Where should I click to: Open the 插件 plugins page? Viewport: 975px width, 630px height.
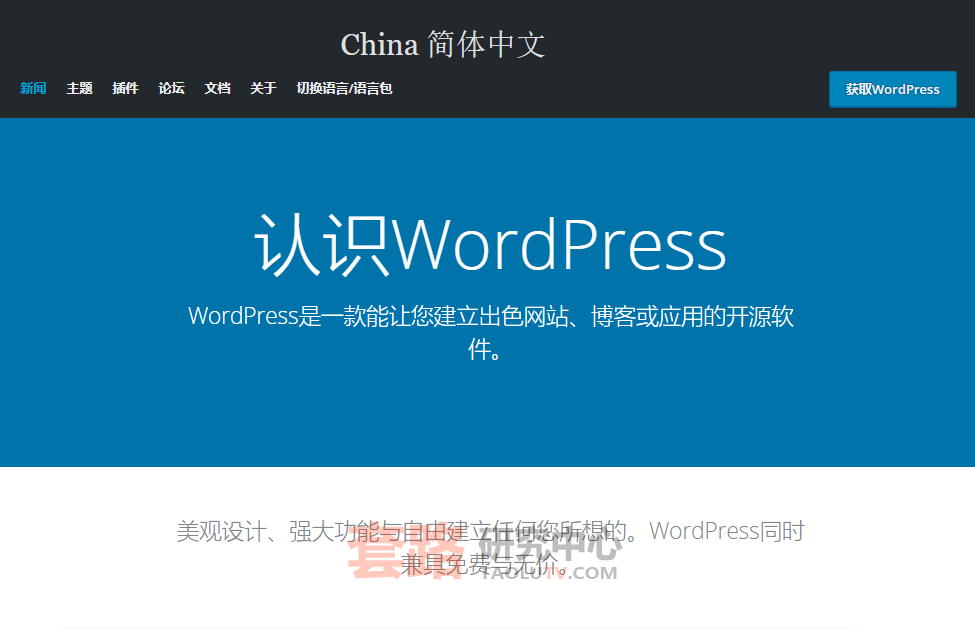click(x=125, y=88)
